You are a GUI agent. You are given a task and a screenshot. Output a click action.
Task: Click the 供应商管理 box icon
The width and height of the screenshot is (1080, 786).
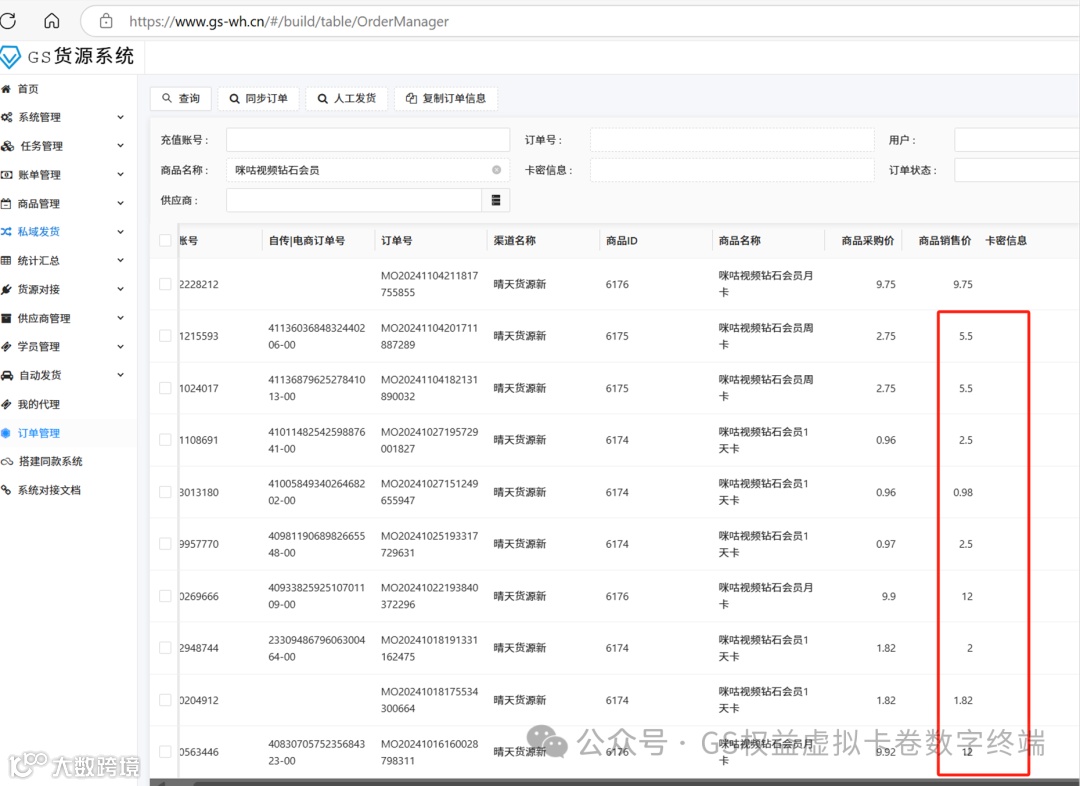tap(6, 318)
